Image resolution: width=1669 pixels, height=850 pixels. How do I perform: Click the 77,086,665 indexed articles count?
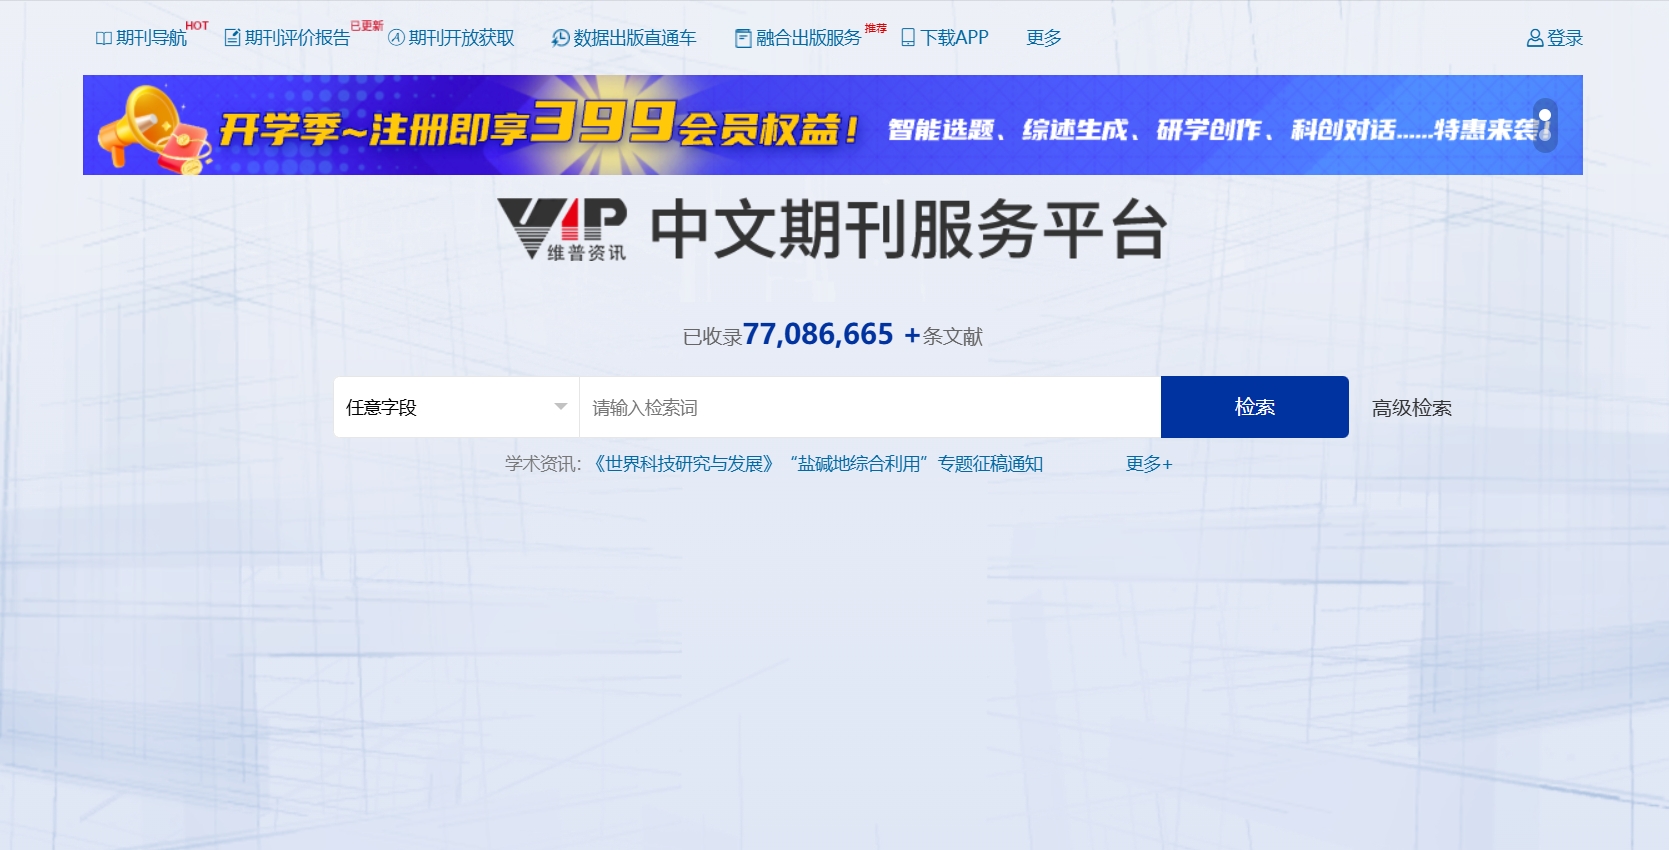[x=818, y=334]
